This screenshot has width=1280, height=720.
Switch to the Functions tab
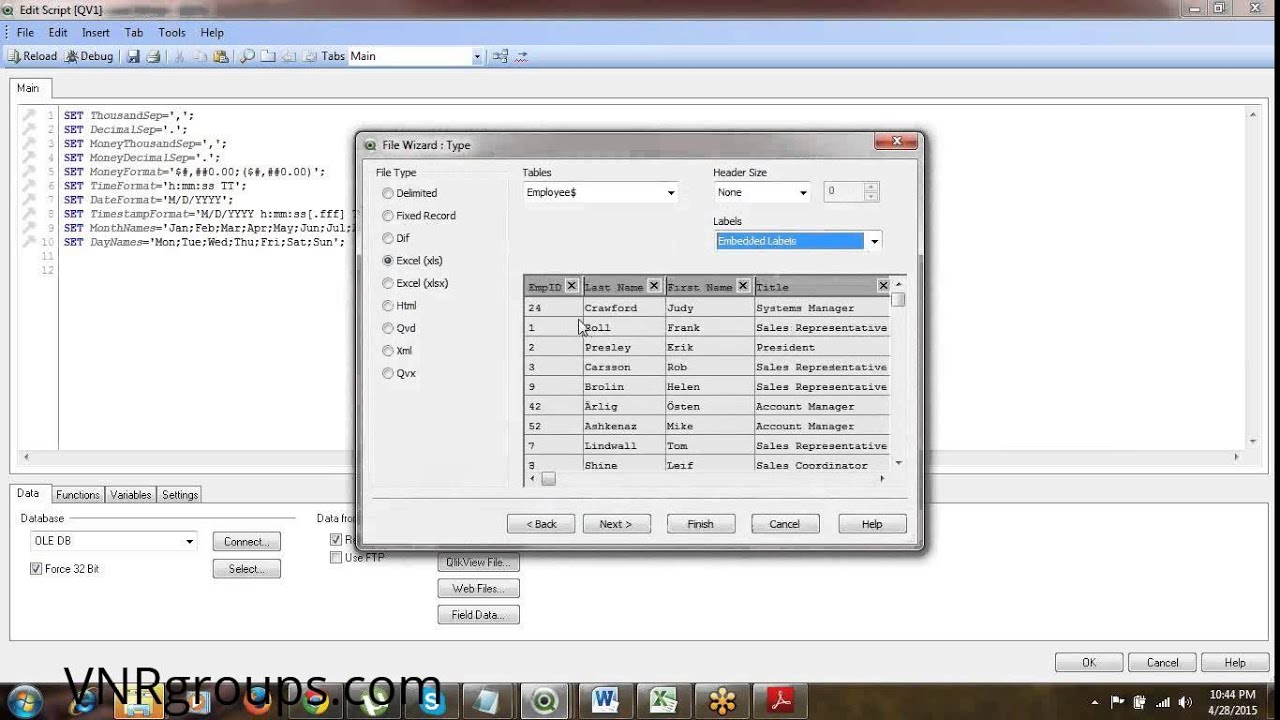(x=78, y=495)
